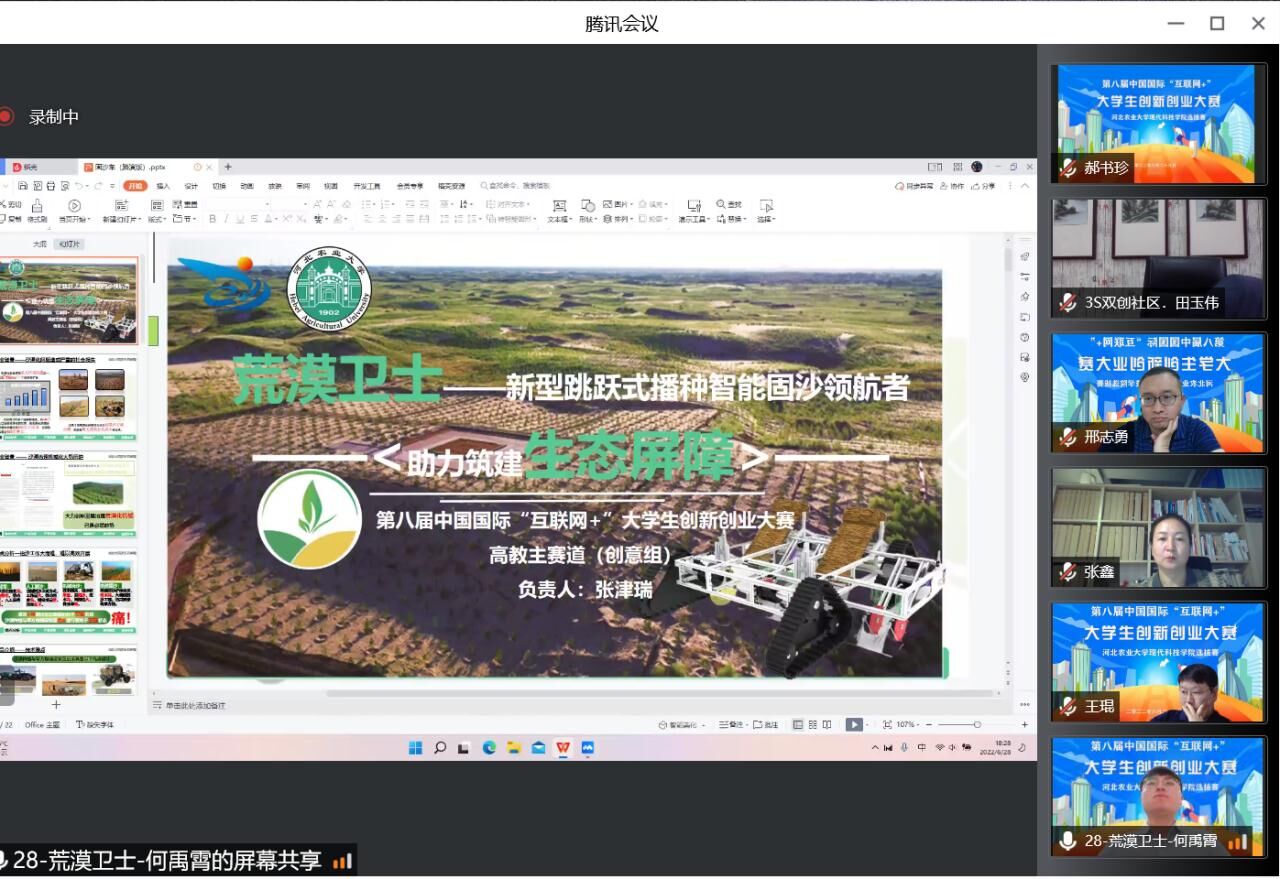Click the 3S双创社区 田玉伟 muted microphone icon
The height and width of the screenshot is (879, 1280).
point(1069,302)
